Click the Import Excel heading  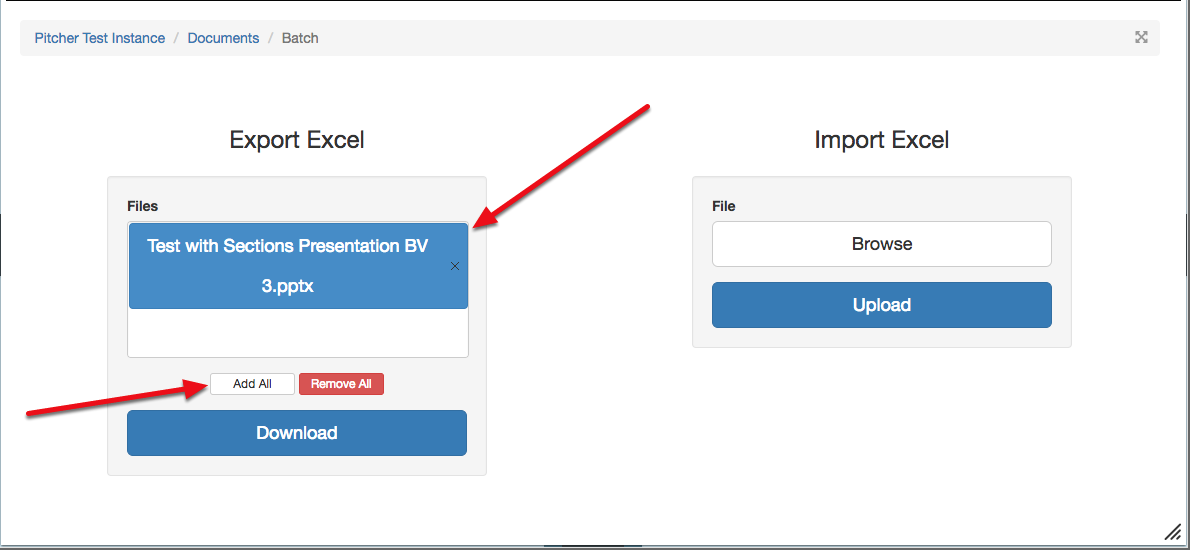(881, 140)
